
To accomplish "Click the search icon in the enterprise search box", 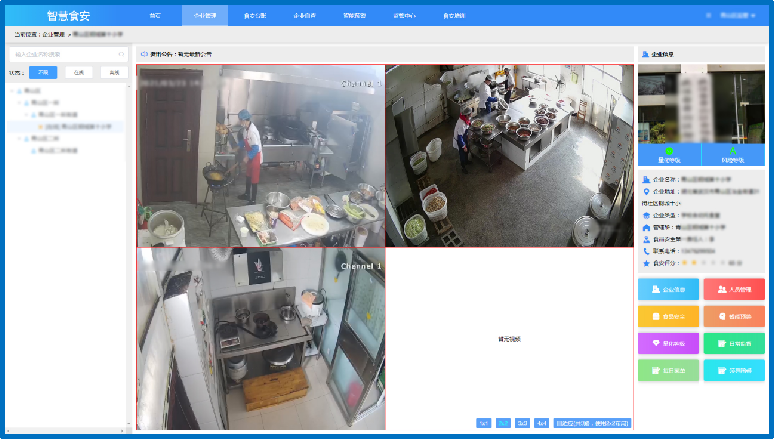I will click(121, 54).
